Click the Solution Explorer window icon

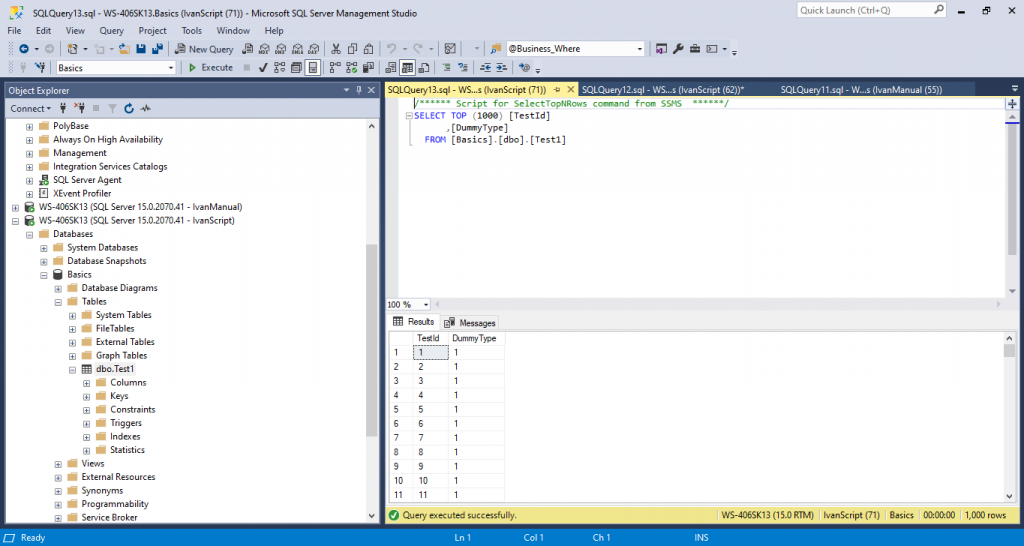tap(662, 49)
